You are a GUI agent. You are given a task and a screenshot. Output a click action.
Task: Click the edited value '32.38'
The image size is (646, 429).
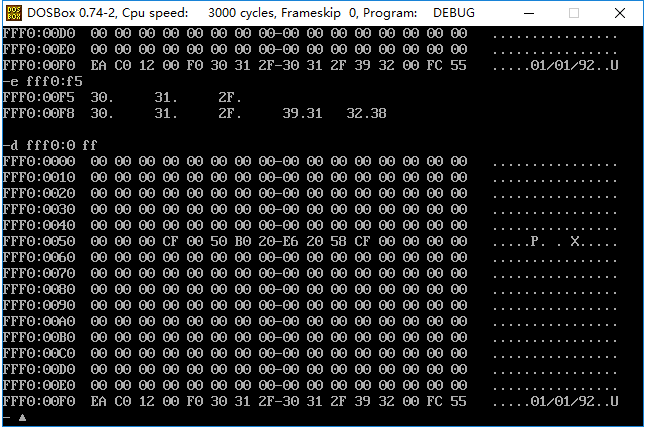(366, 114)
